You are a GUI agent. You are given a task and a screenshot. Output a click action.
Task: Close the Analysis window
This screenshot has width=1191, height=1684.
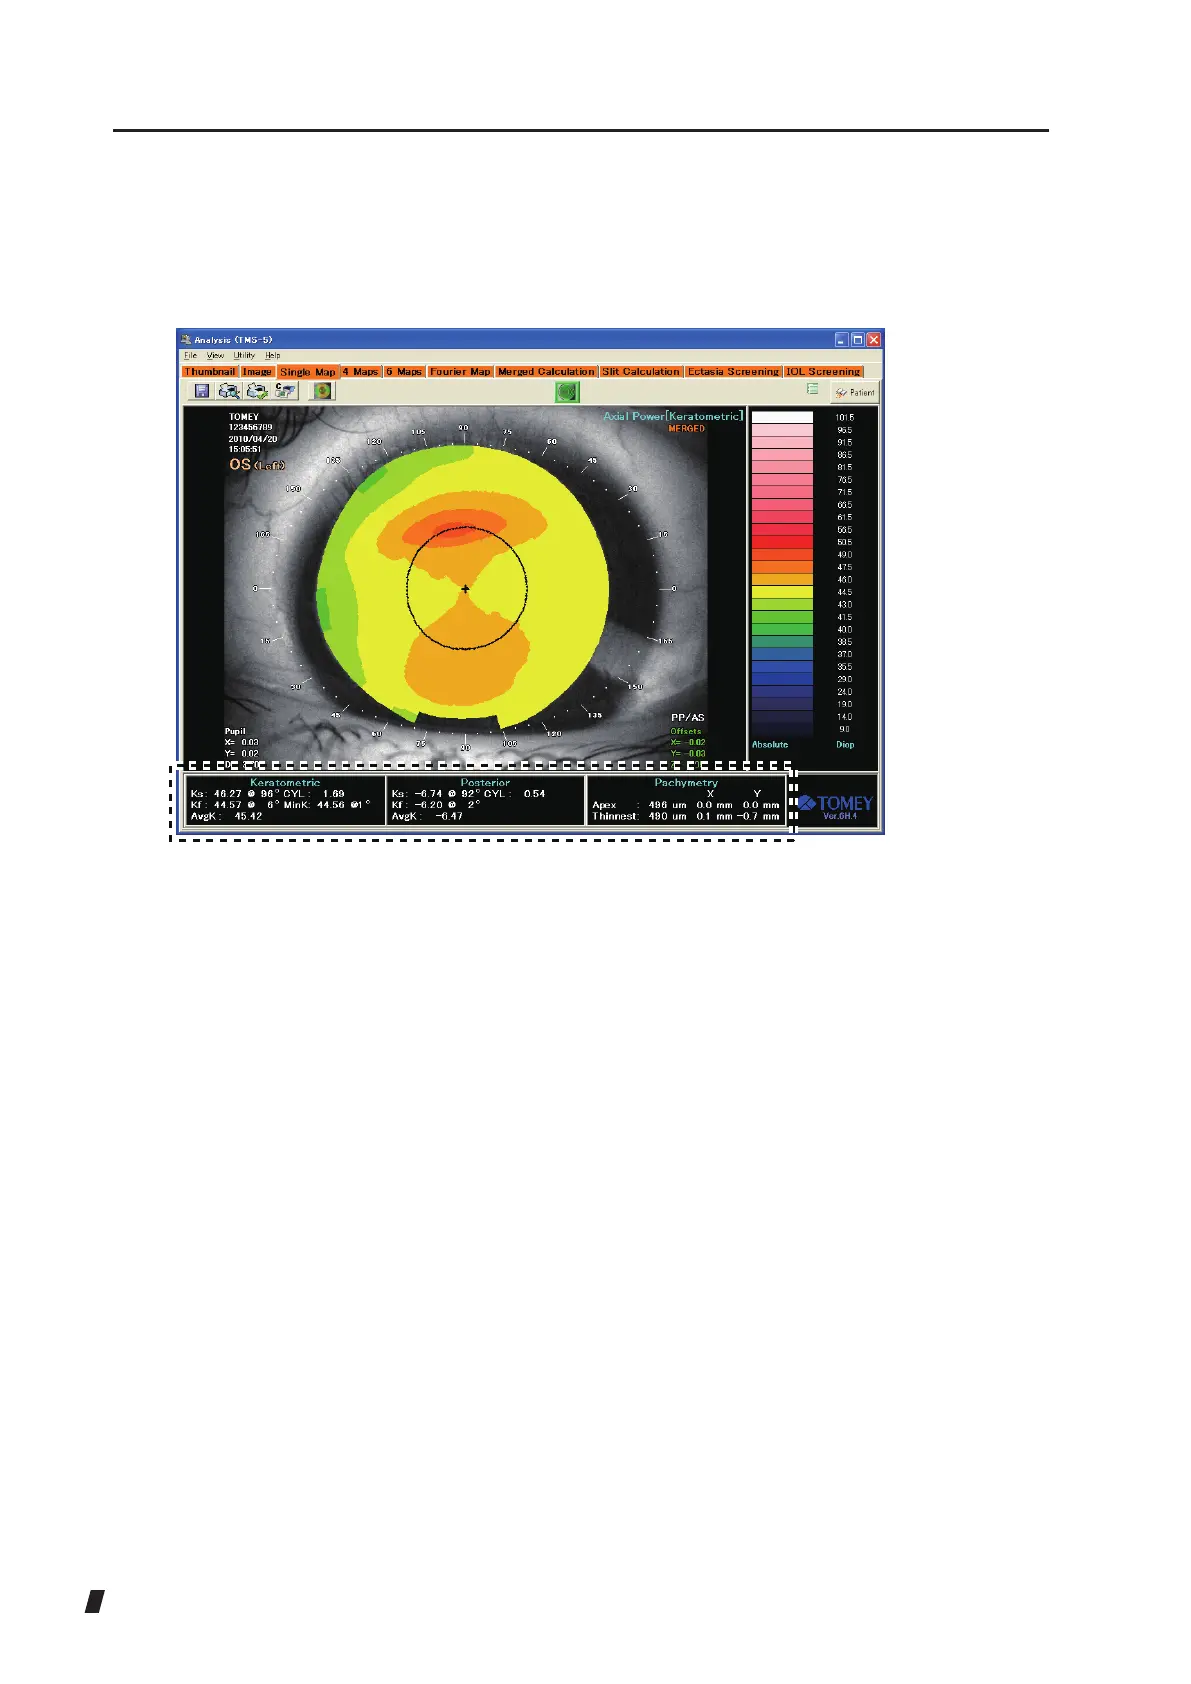click(x=874, y=340)
